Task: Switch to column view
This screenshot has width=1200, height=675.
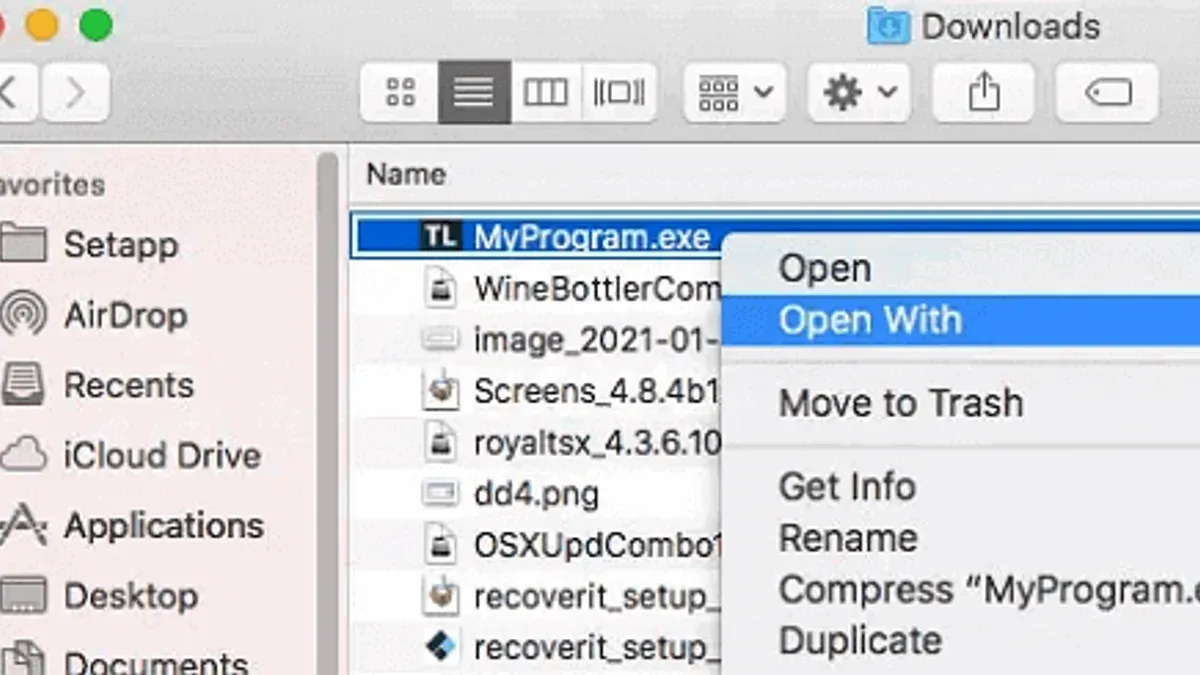Action: coord(546,93)
